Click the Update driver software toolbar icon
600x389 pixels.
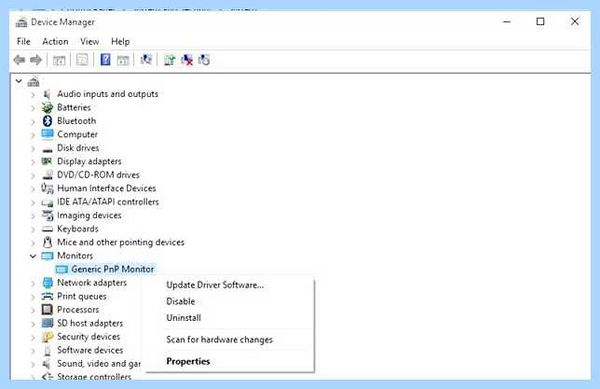pyautogui.click(x=169, y=60)
